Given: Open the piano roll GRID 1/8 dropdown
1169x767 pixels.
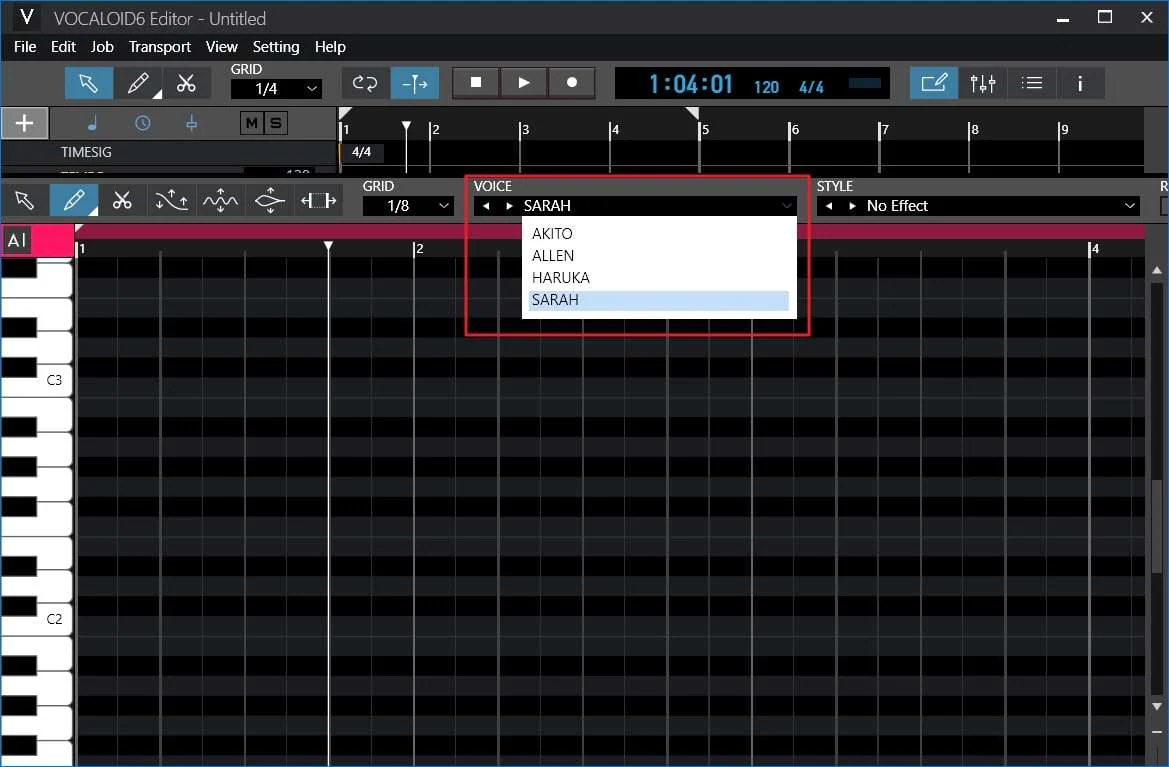Looking at the screenshot, I should click(x=408, y=206).
